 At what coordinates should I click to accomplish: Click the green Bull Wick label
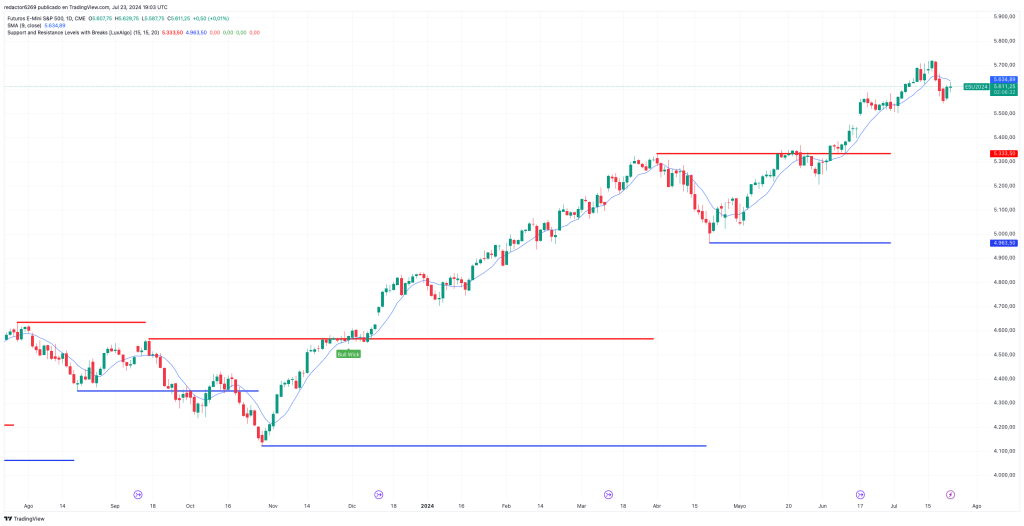pos(348,354)
